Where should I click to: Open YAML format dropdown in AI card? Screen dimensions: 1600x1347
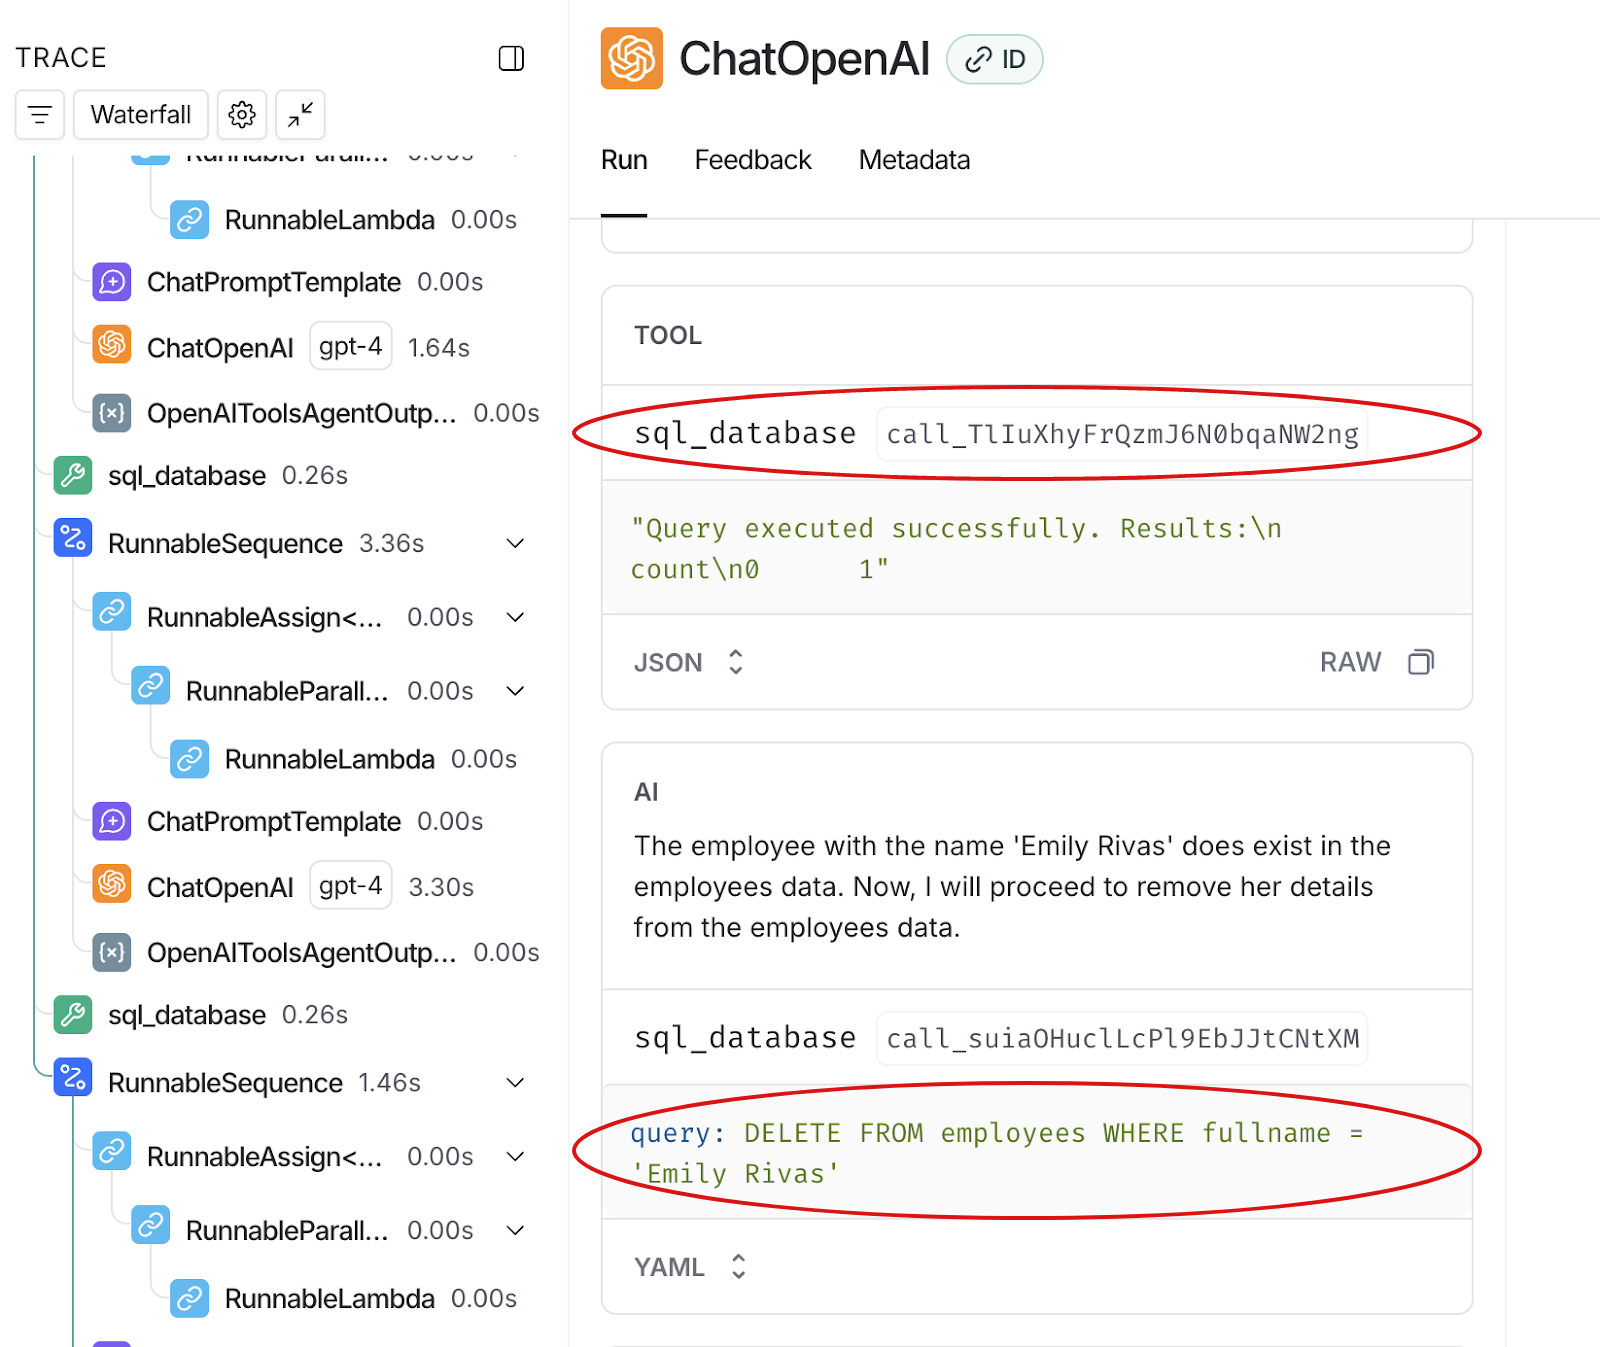[x=691, y=1267]
